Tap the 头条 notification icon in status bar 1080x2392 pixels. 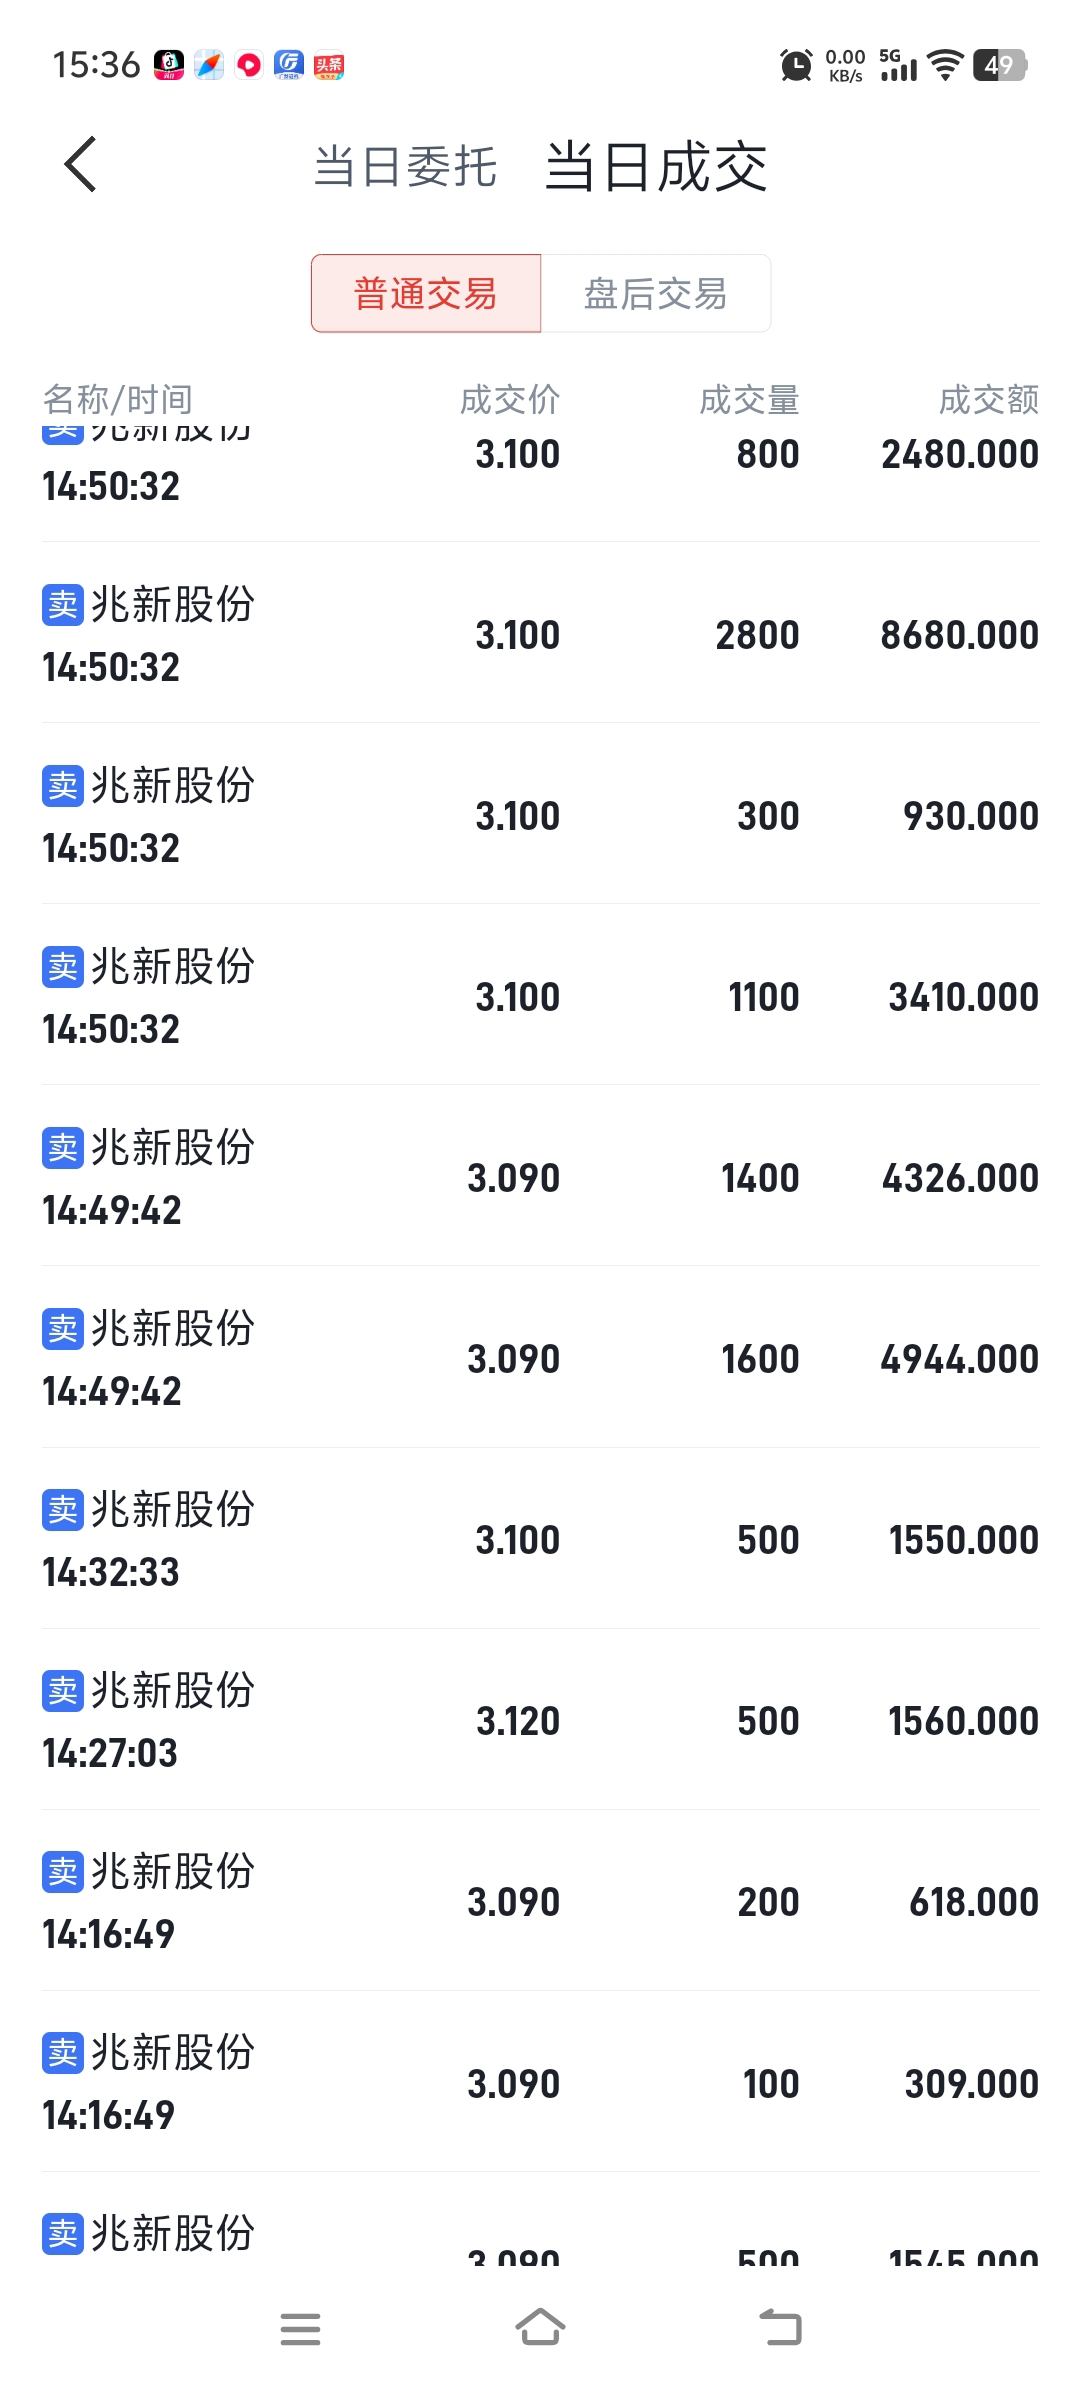click(x=329, y=66)
